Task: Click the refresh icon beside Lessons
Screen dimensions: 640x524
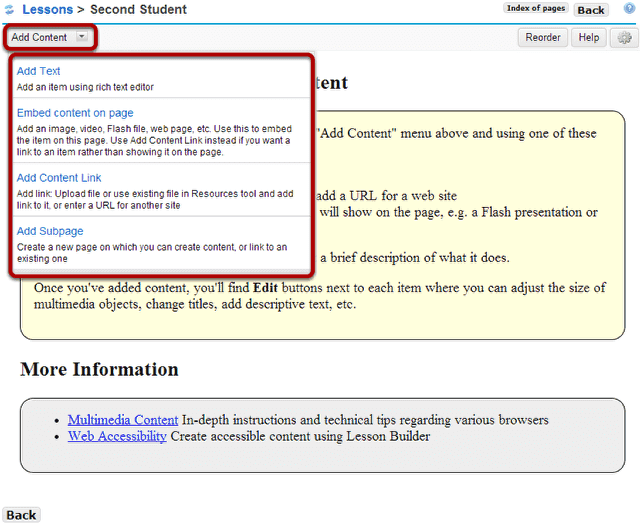Action: (9, 9)
